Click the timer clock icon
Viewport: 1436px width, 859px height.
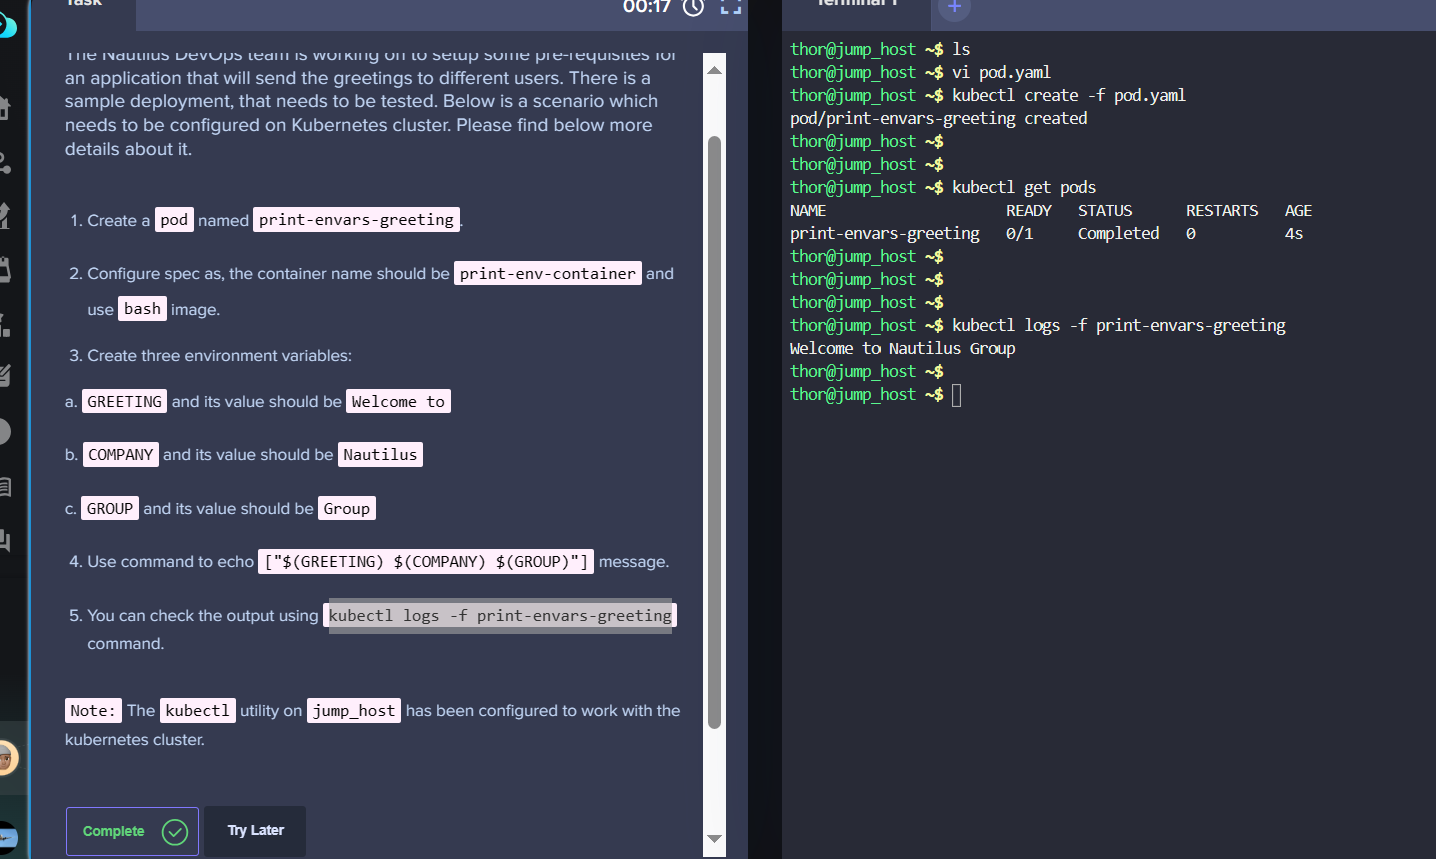[693, 8]
